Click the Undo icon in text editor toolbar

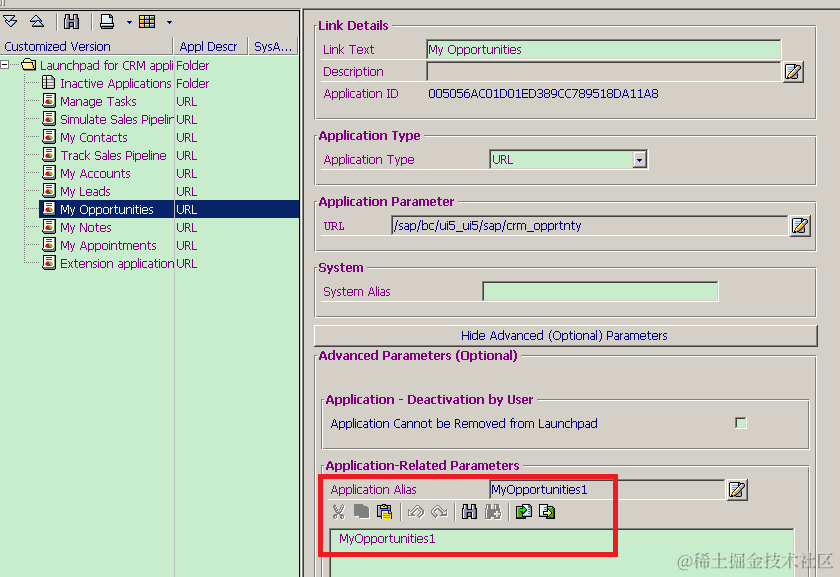point(416,512)
